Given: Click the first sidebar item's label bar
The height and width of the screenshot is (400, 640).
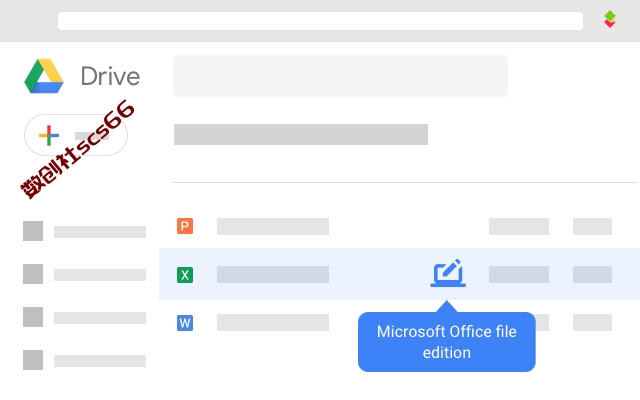Looking at the screenshot, I should click(100, 232).
